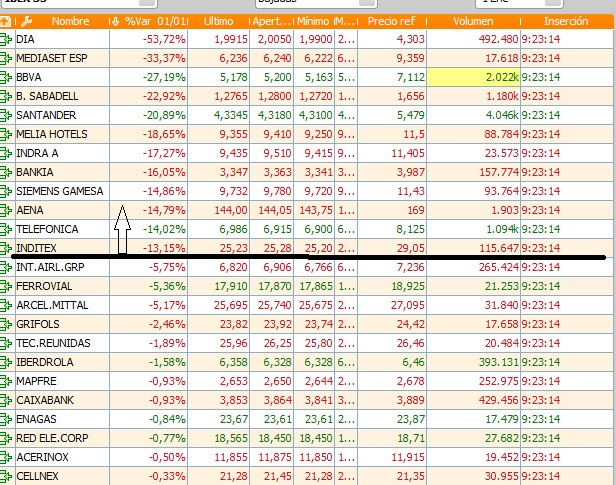Sort by the Ultimo column header
The width and height of the screenshot is (616, 485).
pyautogui.click(x=218, y=21)
